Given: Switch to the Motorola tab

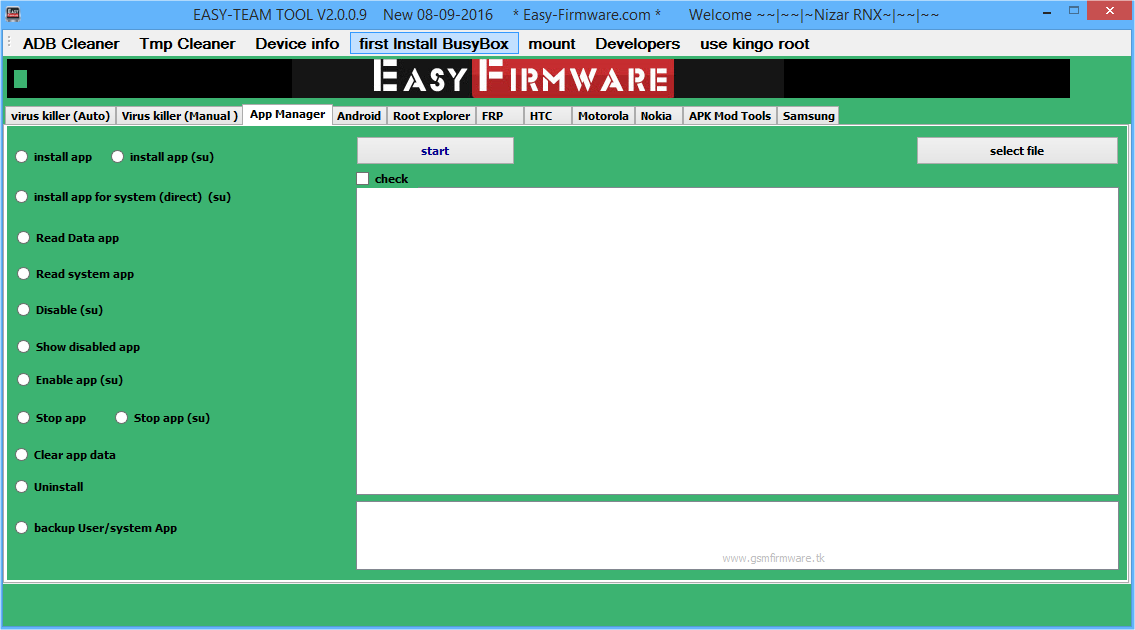Looking at the screenshot, I should pyautogui.click(x=603, y=116).
